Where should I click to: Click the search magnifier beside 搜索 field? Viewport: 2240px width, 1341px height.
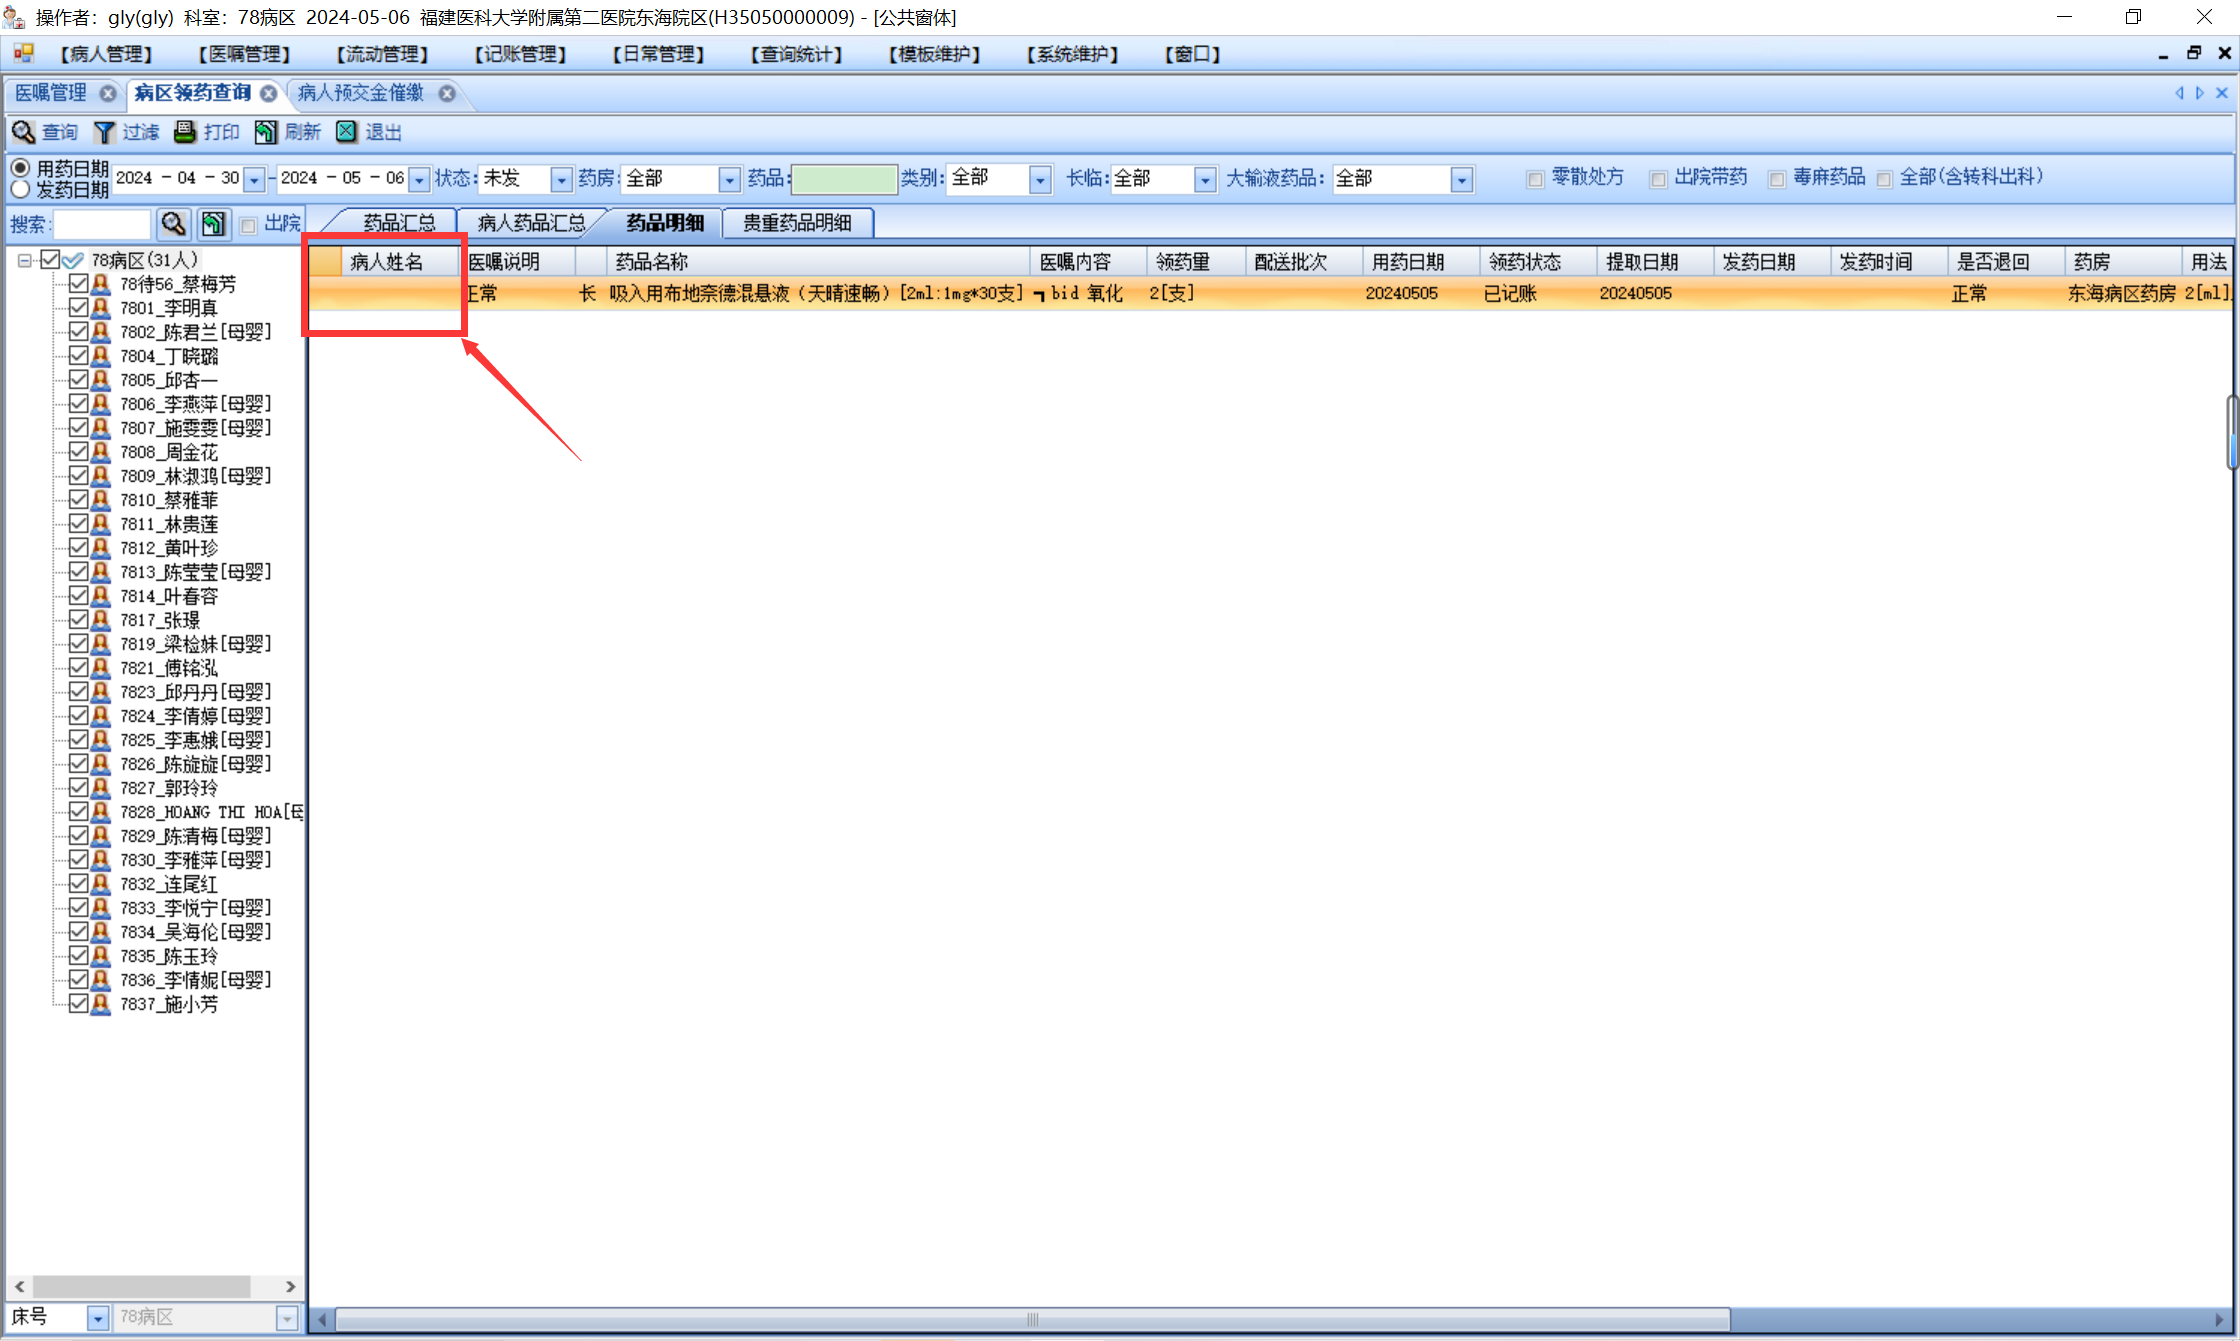(x=173, y=224)
